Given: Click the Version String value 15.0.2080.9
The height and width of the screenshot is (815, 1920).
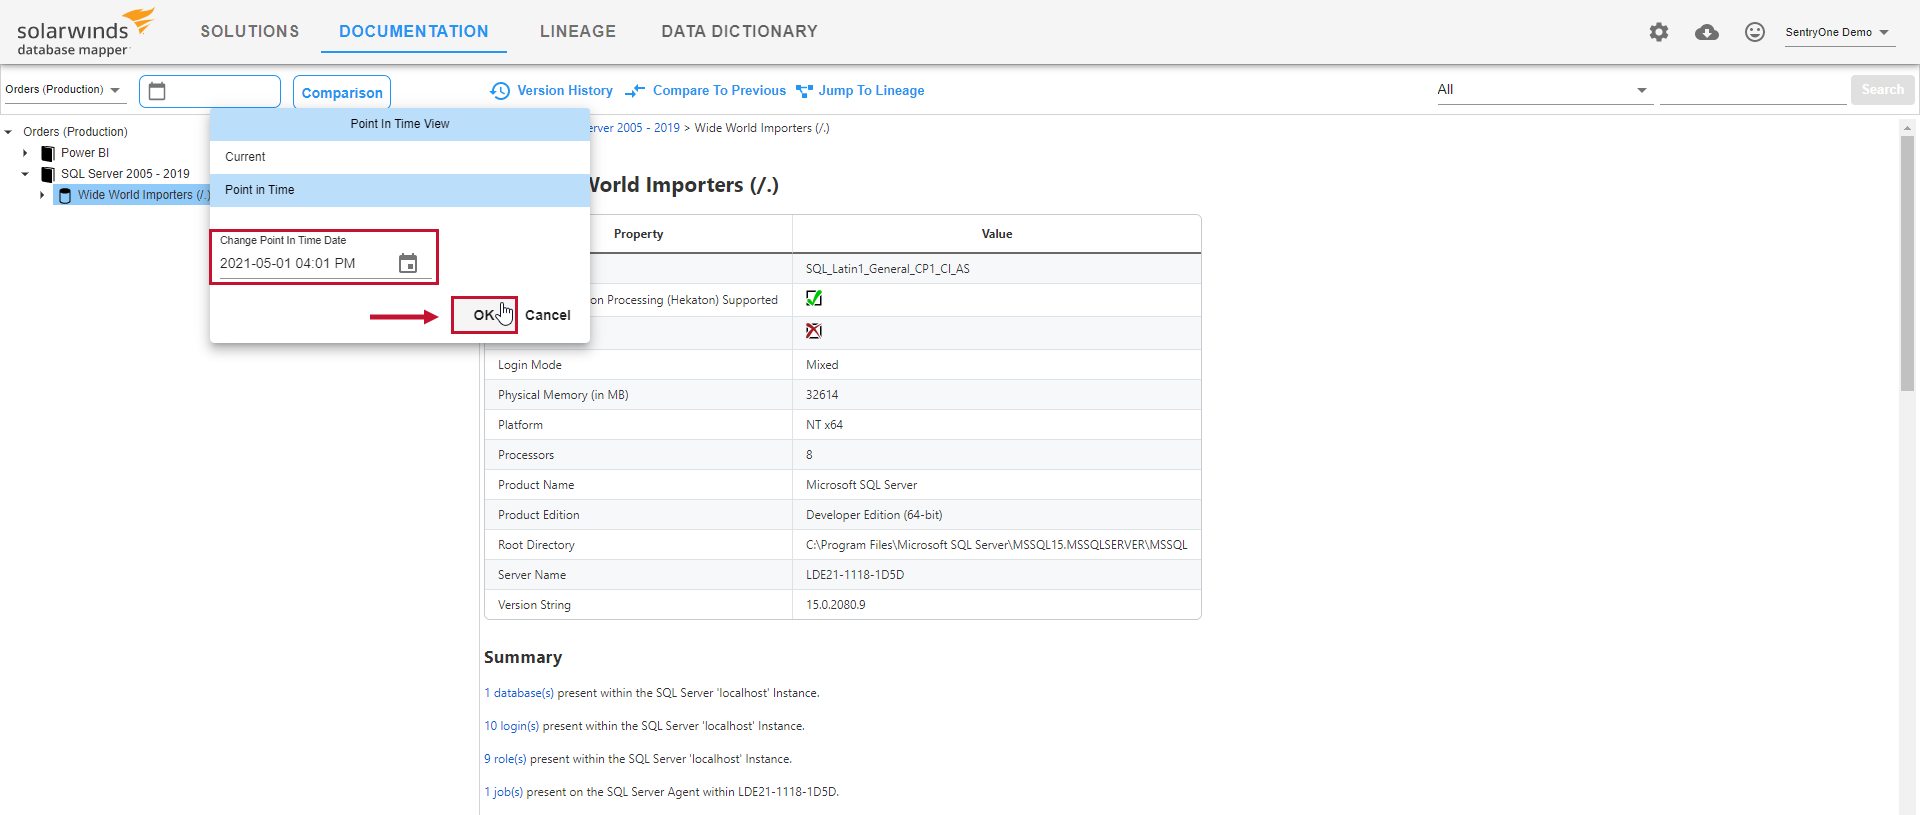Looking at the screenshot, I should (x=836, y=605).
